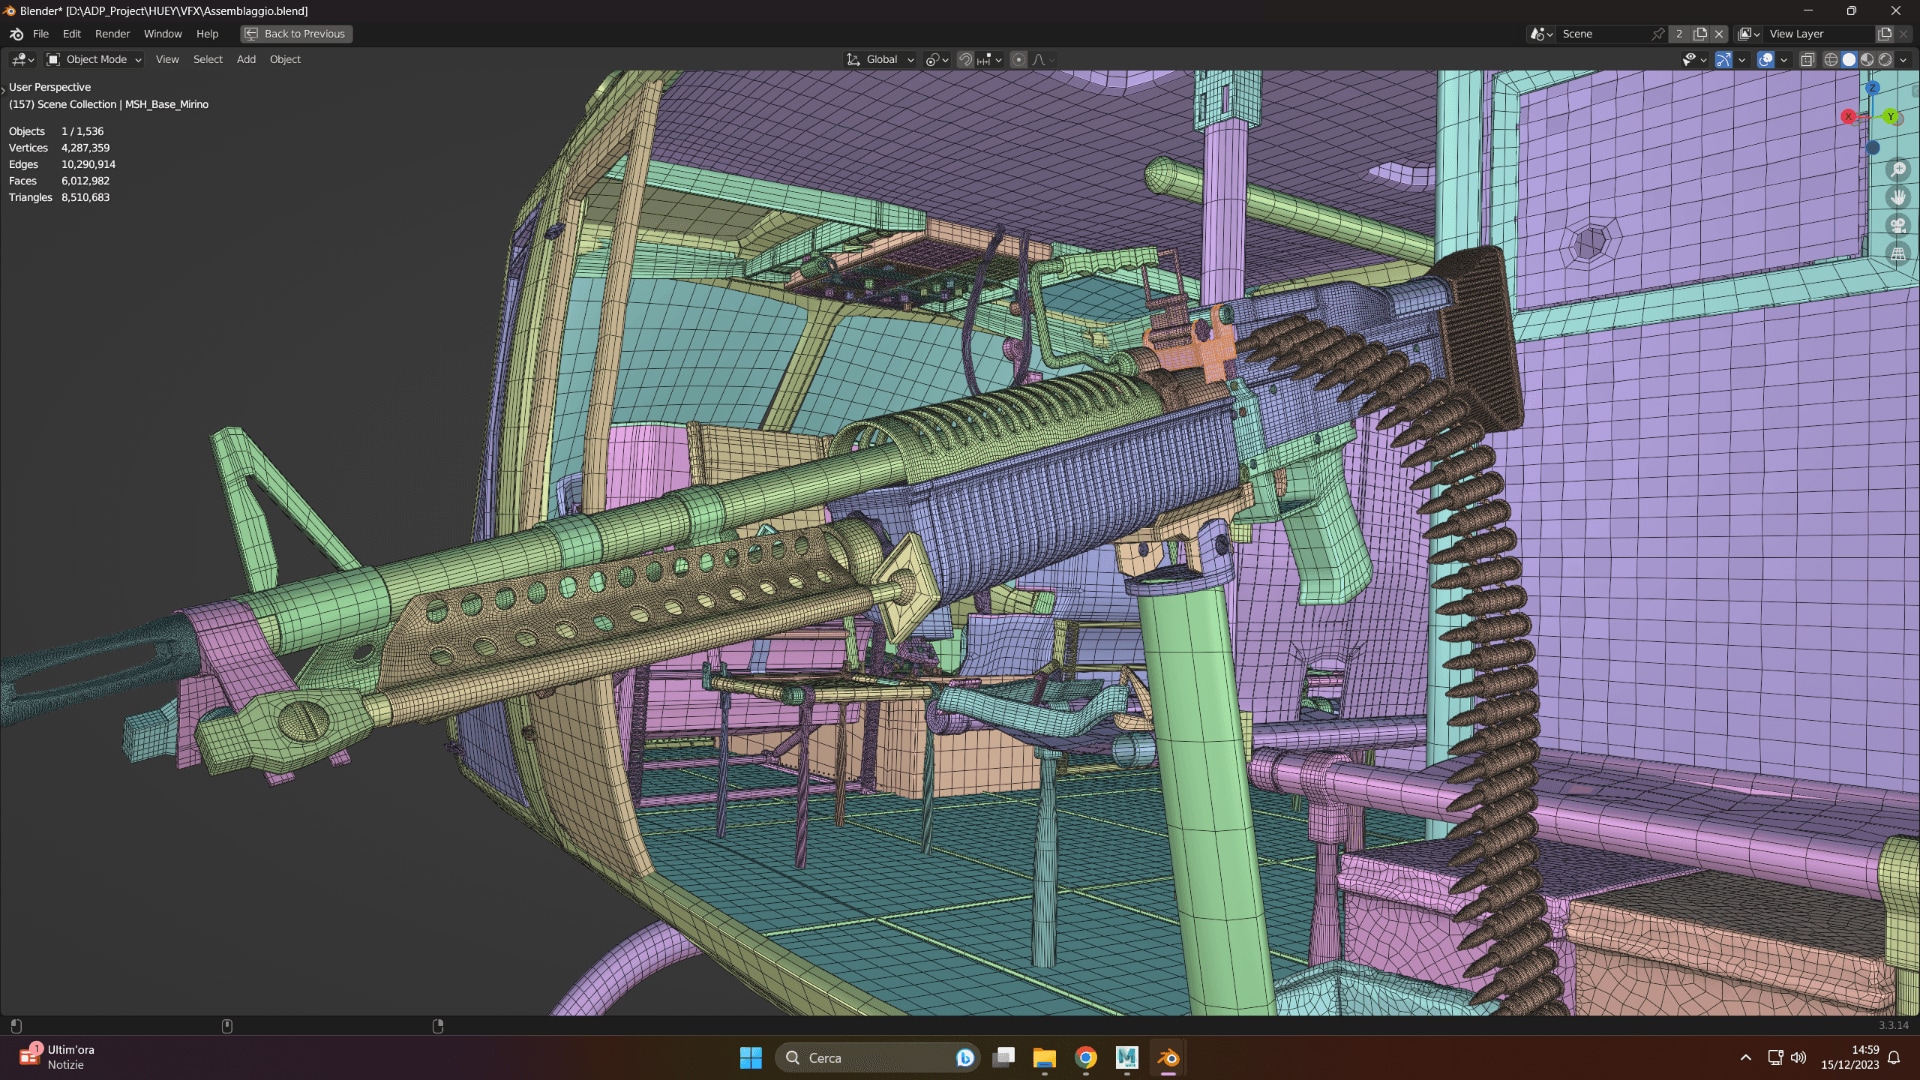Screen dimensions: 1920x1080
Task: Open Windows Start menu
Action: click(751, 1058)
